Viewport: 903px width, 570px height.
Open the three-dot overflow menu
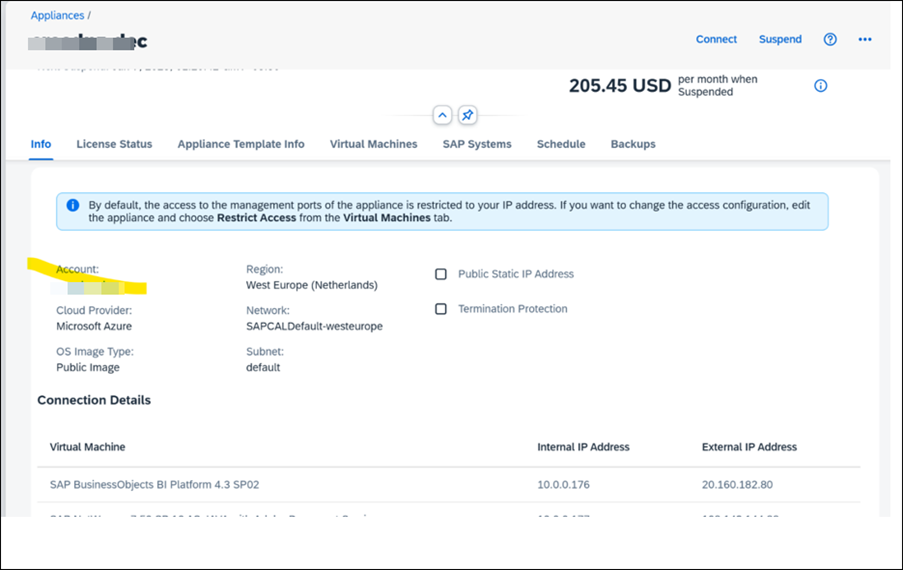pyautogui.click(x=865, y=39)
